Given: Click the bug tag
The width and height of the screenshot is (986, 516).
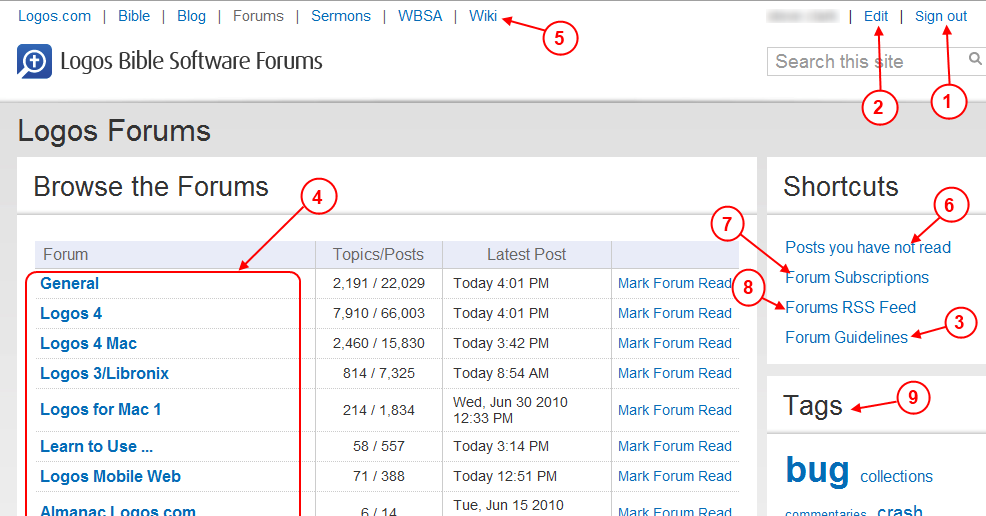Looking at the screenshot, I should 817,470.
